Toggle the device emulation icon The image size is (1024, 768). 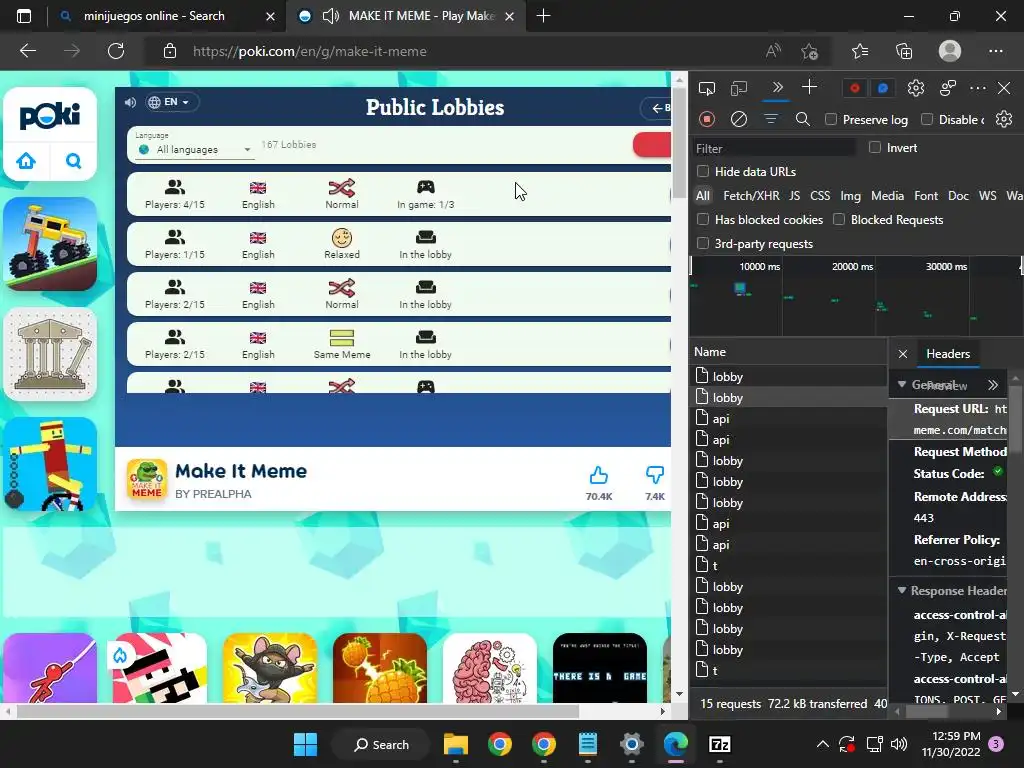click(x=739, y=88)
